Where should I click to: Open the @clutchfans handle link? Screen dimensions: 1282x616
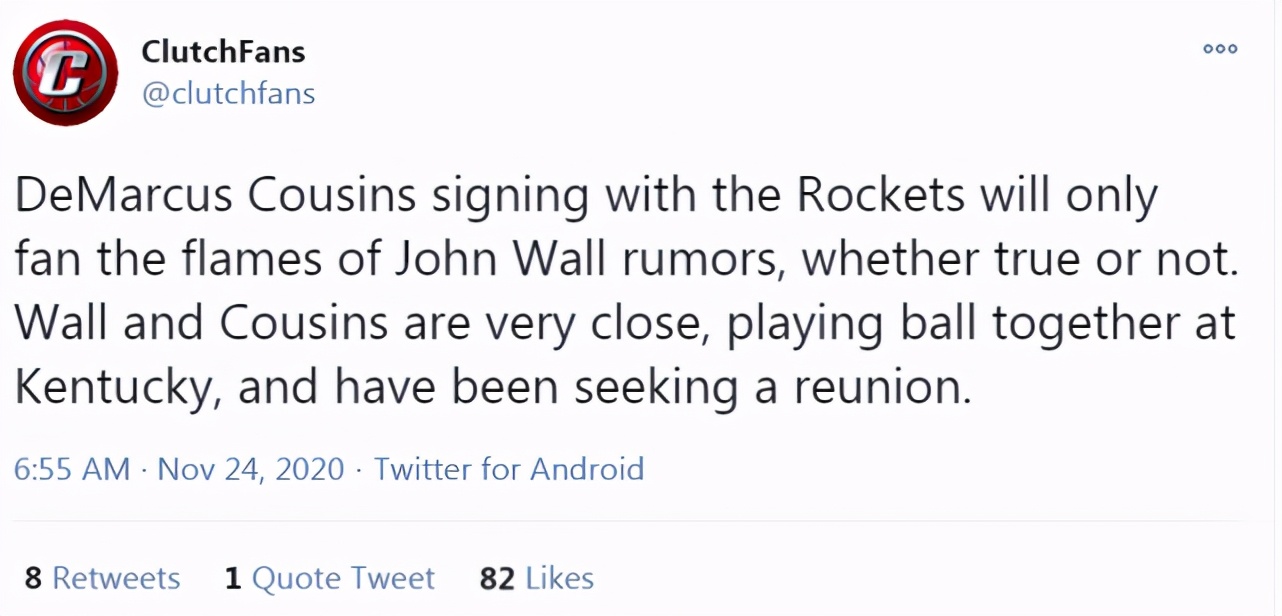(228, 94)
